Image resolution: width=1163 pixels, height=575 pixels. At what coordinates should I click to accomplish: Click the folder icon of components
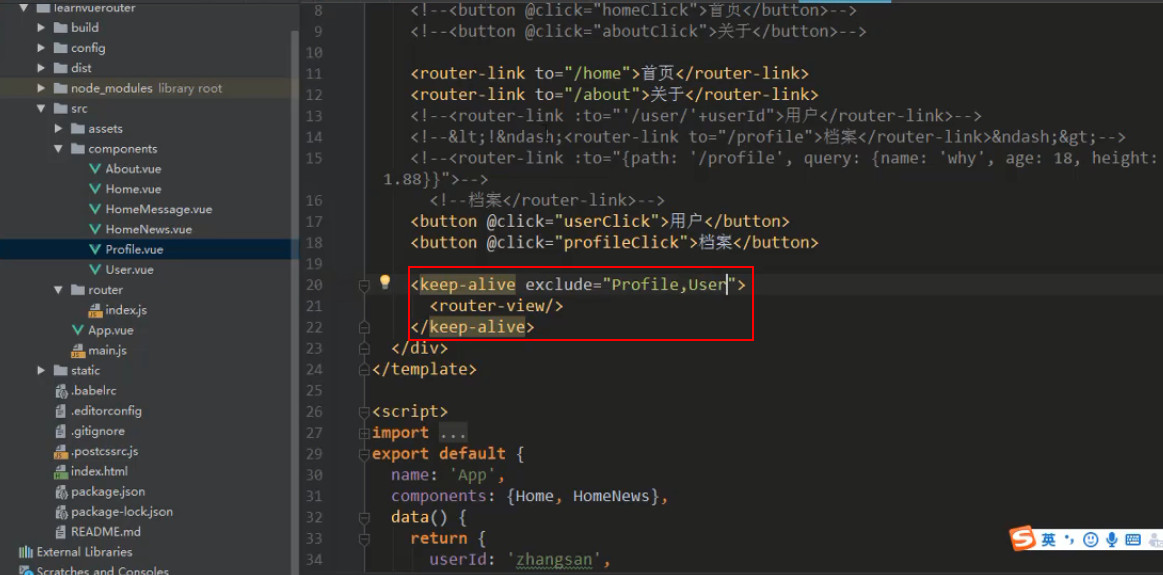[x=77, y=148]
